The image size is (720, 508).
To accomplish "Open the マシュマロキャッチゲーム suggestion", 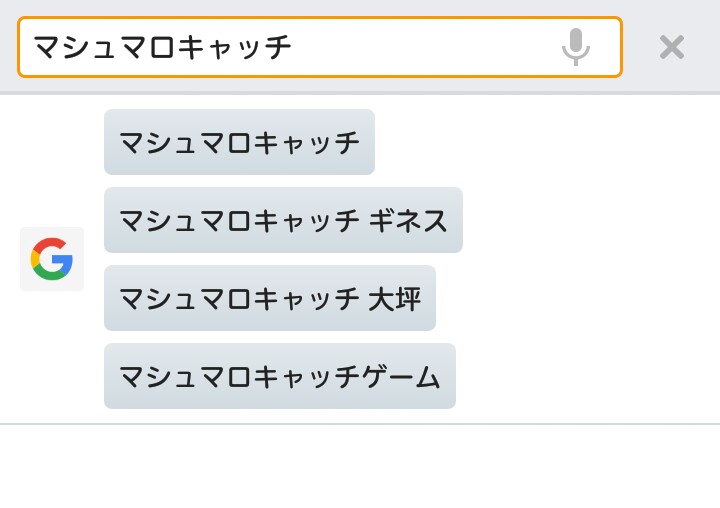I will click(x=279, y=376).
